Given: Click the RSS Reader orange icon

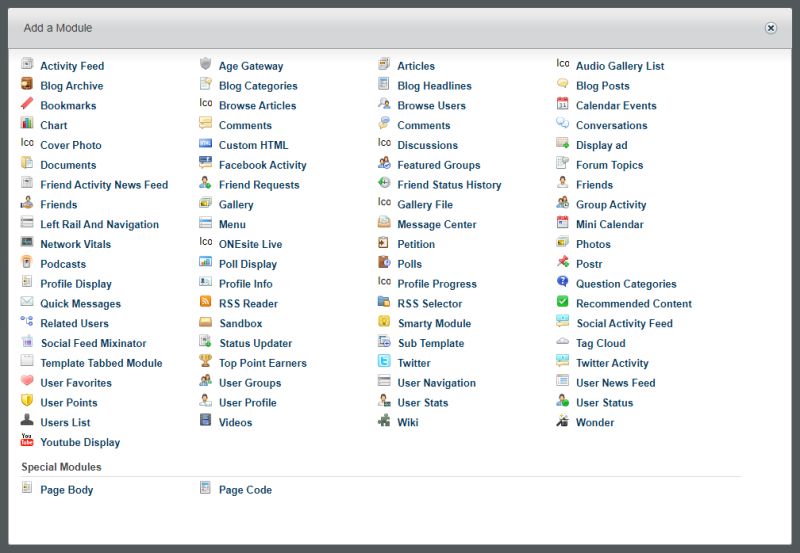Looking at the screenshot, I should pos(206,301).
